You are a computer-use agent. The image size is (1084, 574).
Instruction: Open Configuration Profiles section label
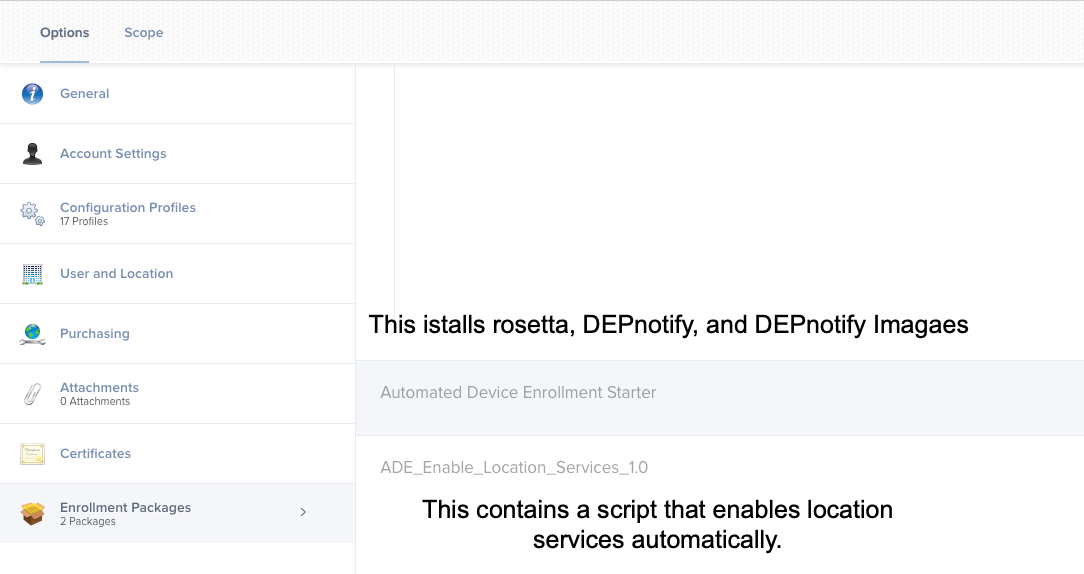[128, 207]
